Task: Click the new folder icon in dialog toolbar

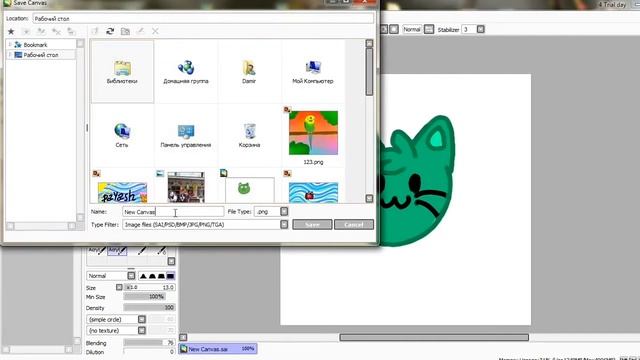Action: coord(125,31)
